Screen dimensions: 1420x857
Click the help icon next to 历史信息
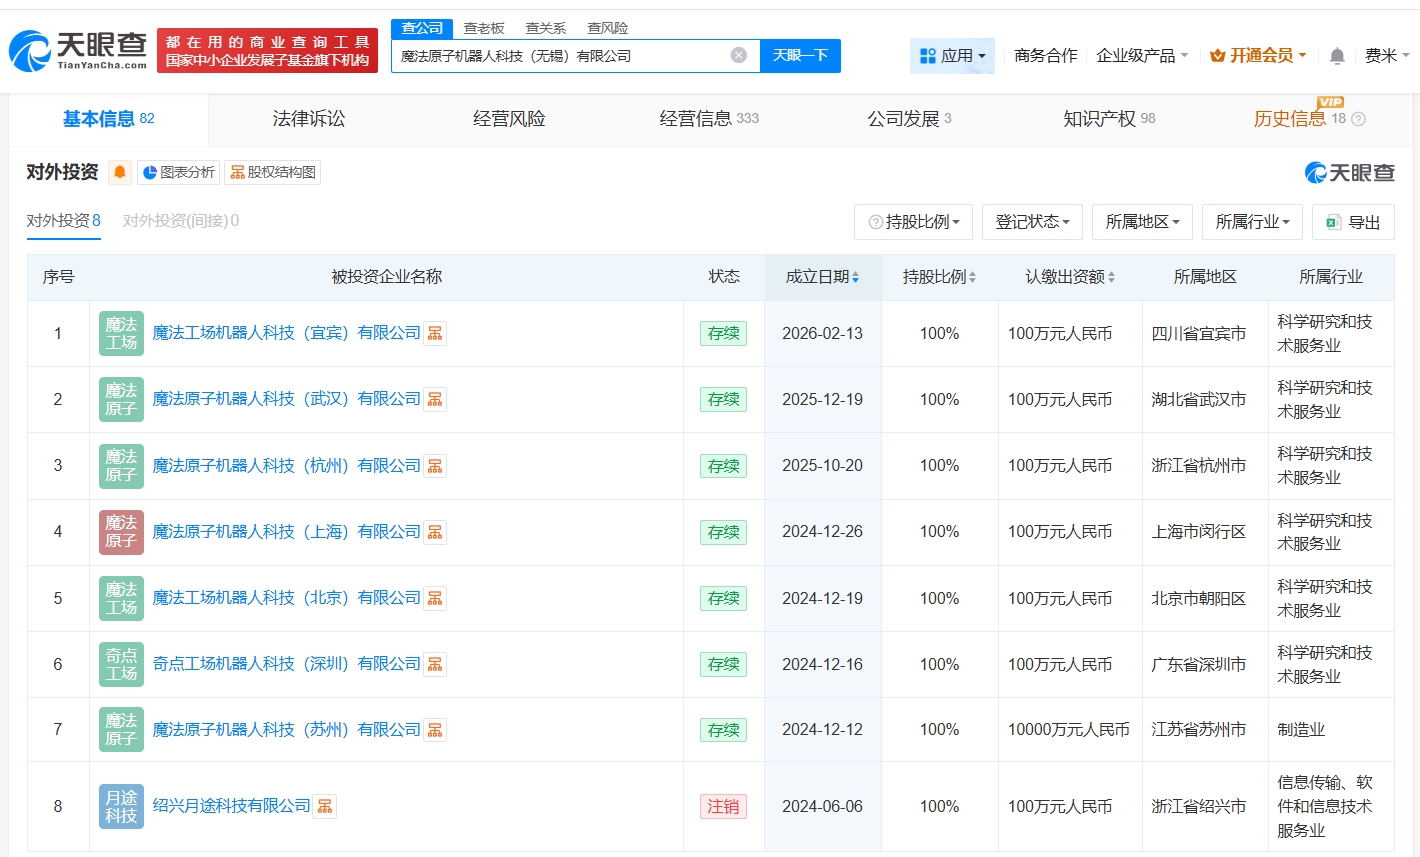pos(1358,119)
